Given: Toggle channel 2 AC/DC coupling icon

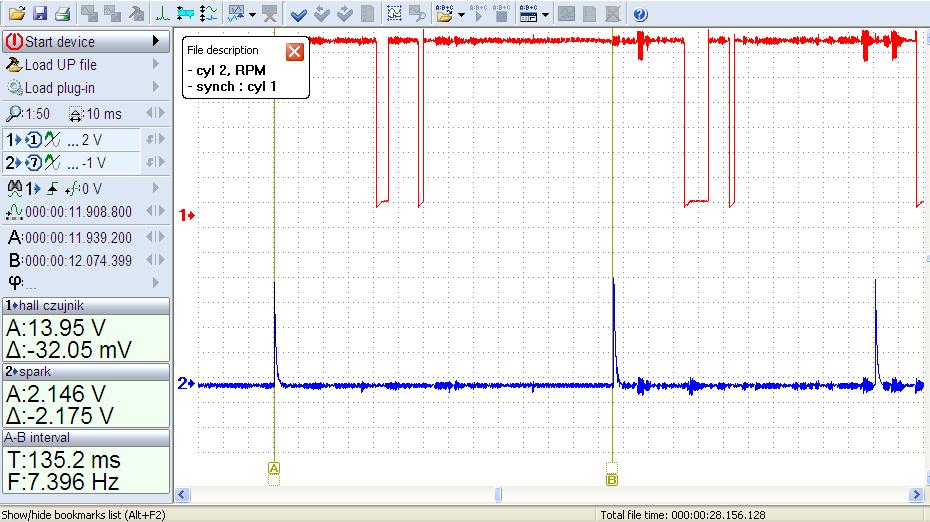Looking at the screenshot, I should [x=52, y=163].
